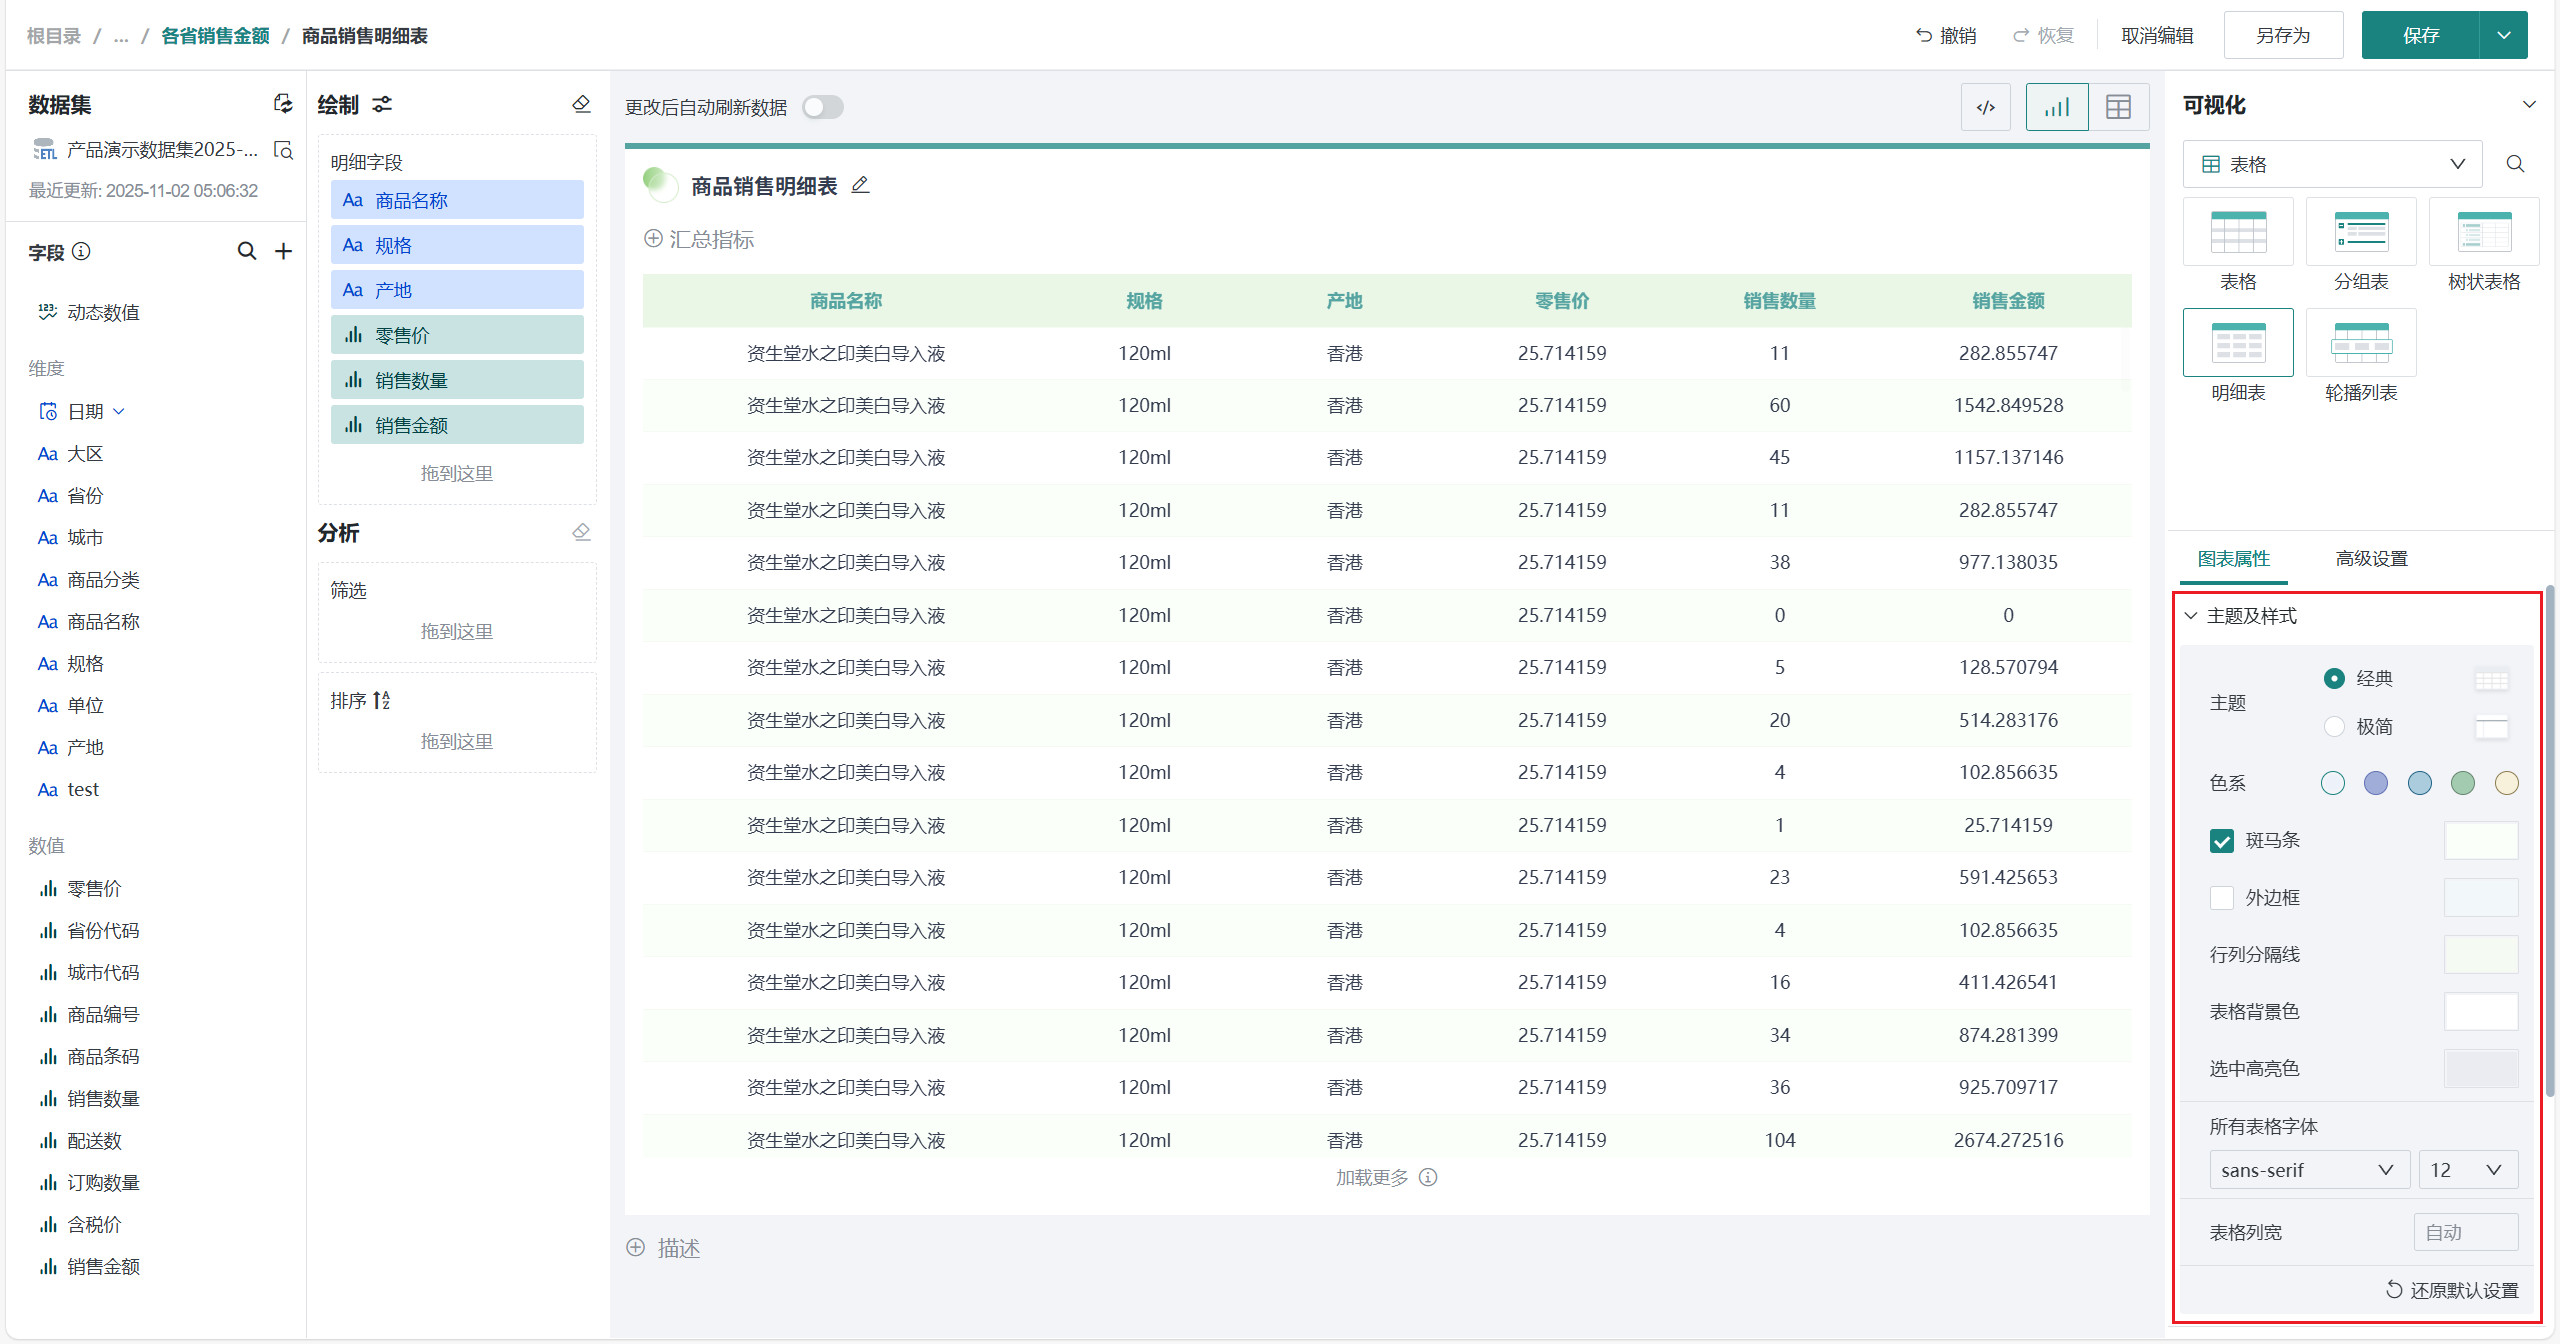Open the 表格 visualization type dropdown
The image size is (2560, 1344).
(x=2332, y=164)
